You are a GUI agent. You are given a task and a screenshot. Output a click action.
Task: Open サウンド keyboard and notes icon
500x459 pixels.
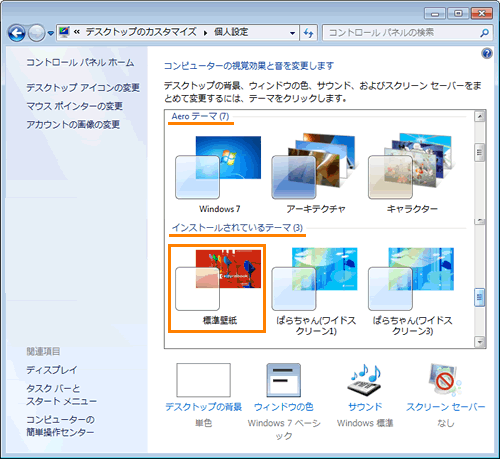365,380
